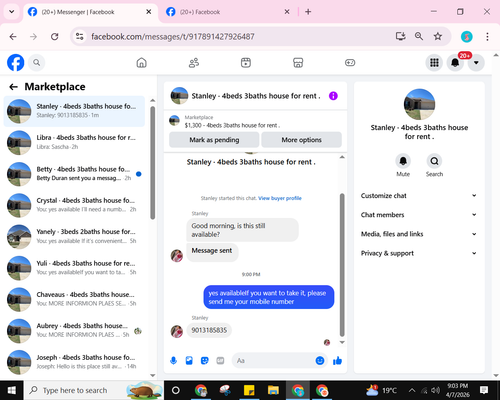Image resolution: width=500 pixels, height=400 pixels.
Task: Open the Facebook menu grid icon
Action: [x=434, y=63]
